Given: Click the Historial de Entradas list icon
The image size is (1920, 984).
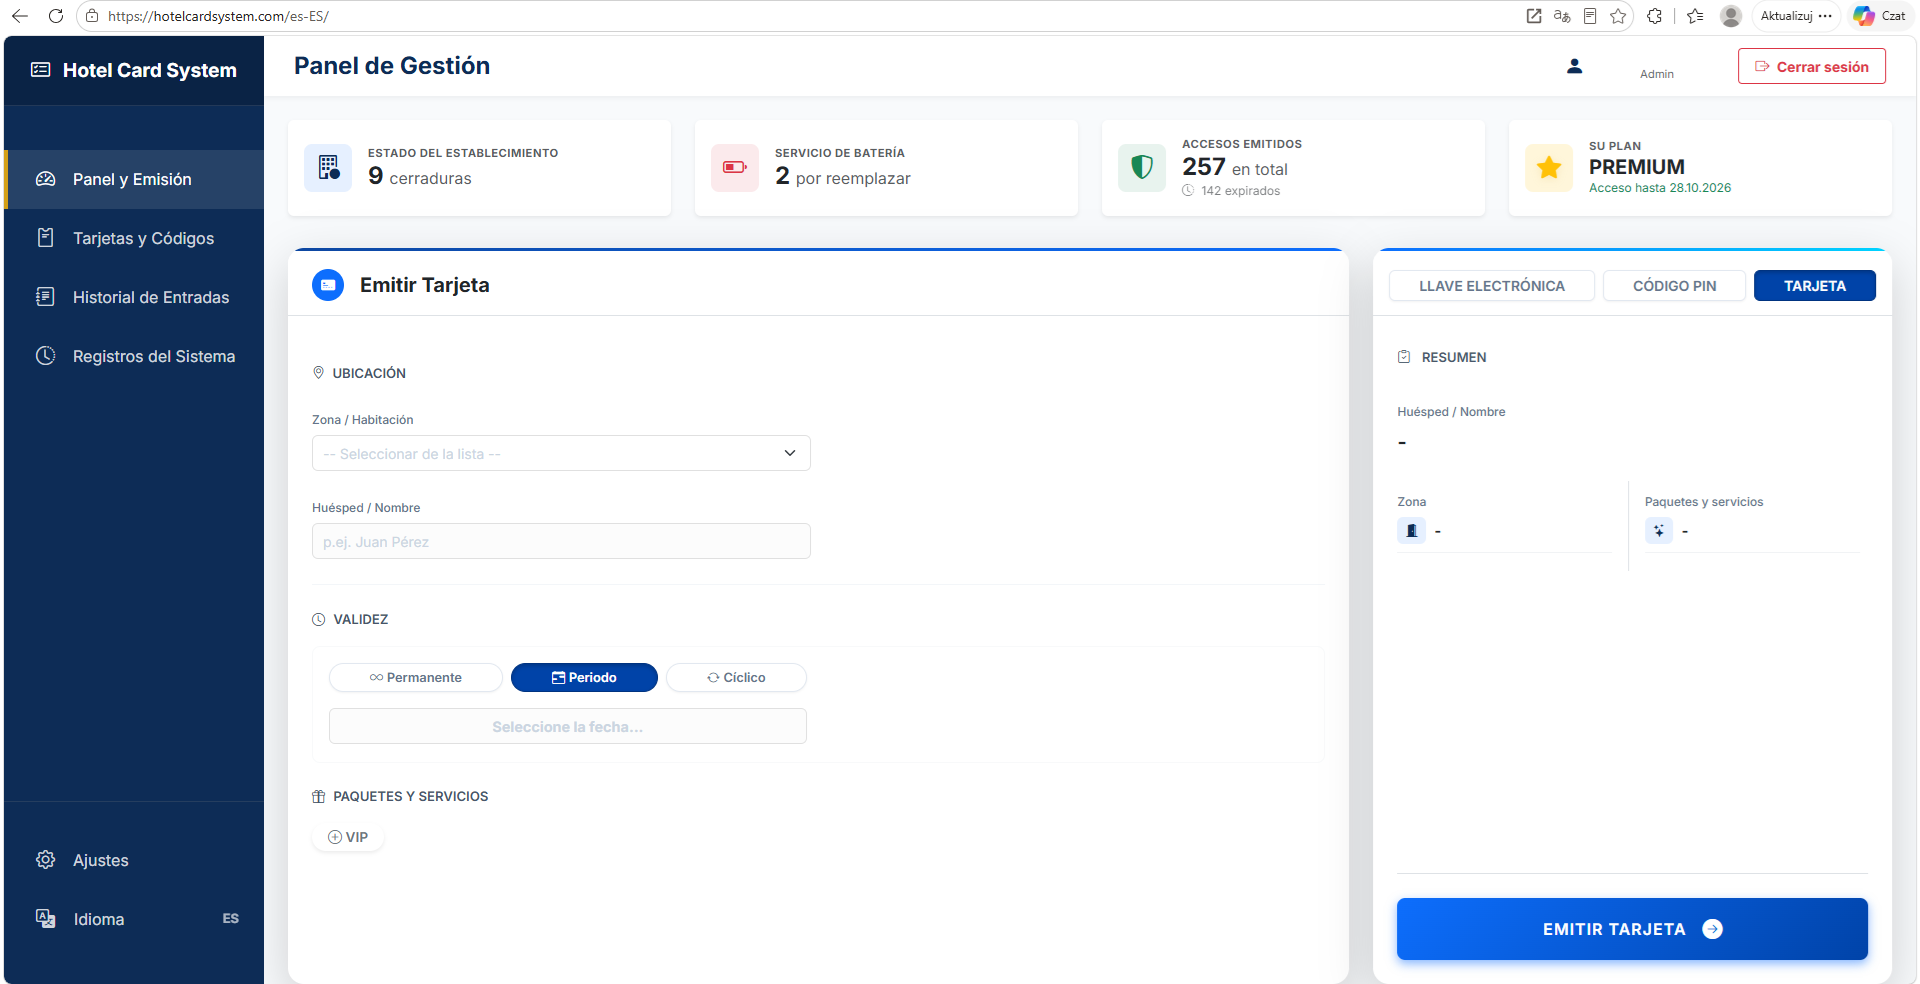Looking at the screenshot, I should tap(46, 297).
